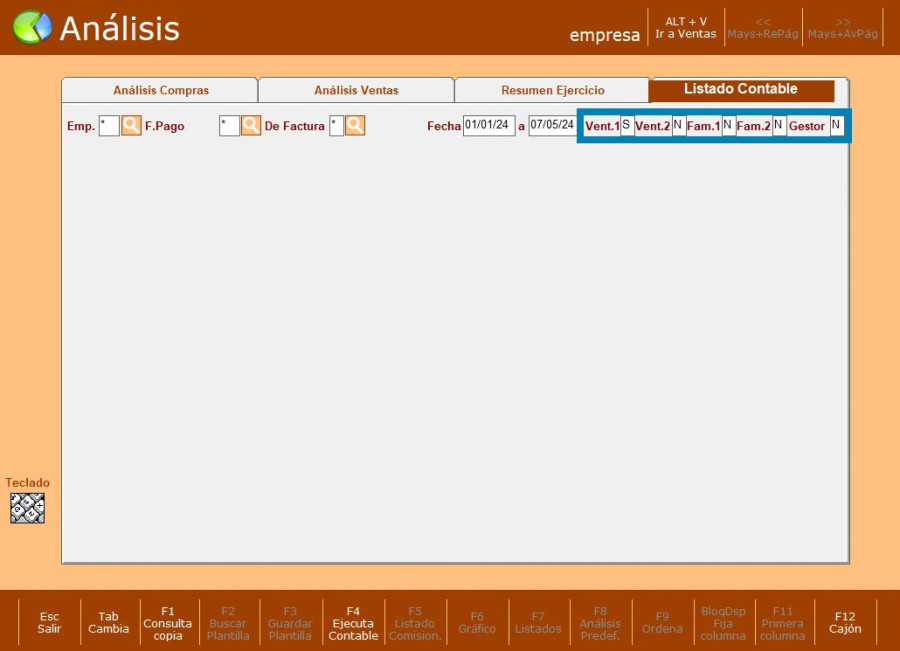Toggle the Gestor S/N field
The image size is (900, 651).
click(x=837, y=126)
